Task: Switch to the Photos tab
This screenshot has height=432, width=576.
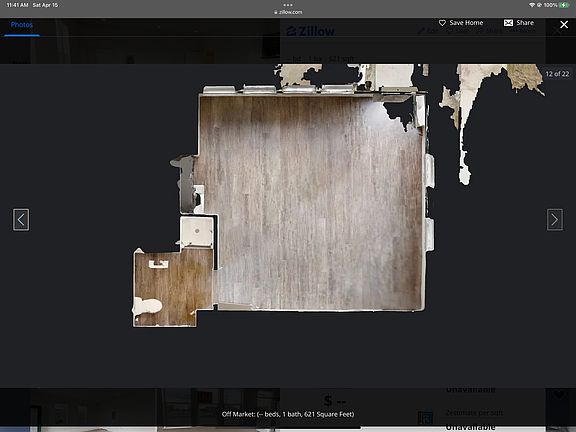Action: pos(22,25)
